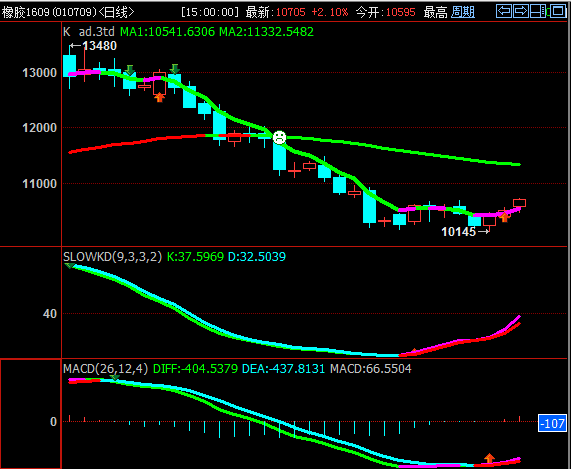Click the orange buy arrow near latest candles

(504, 217)
